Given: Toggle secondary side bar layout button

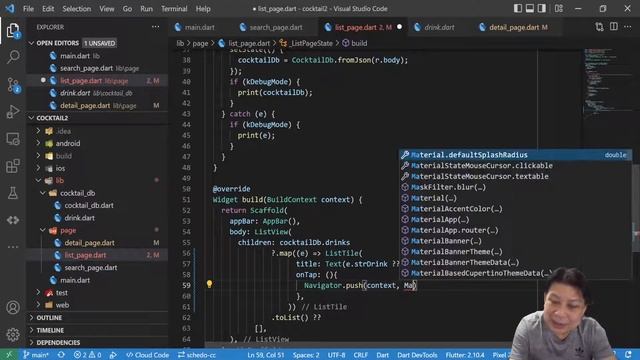Looking at the screenshot, I should pos(542,9).
